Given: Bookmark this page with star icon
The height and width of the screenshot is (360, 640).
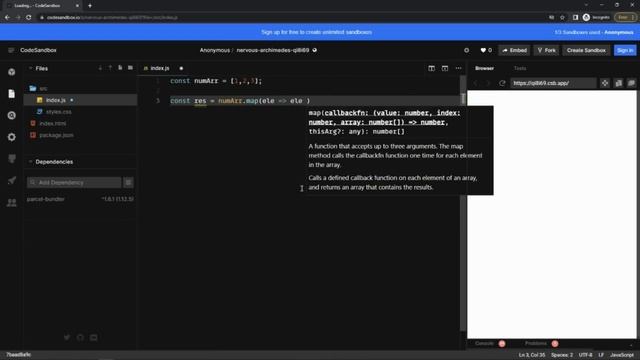Looking at the screenshot, I should pos(562,18).
